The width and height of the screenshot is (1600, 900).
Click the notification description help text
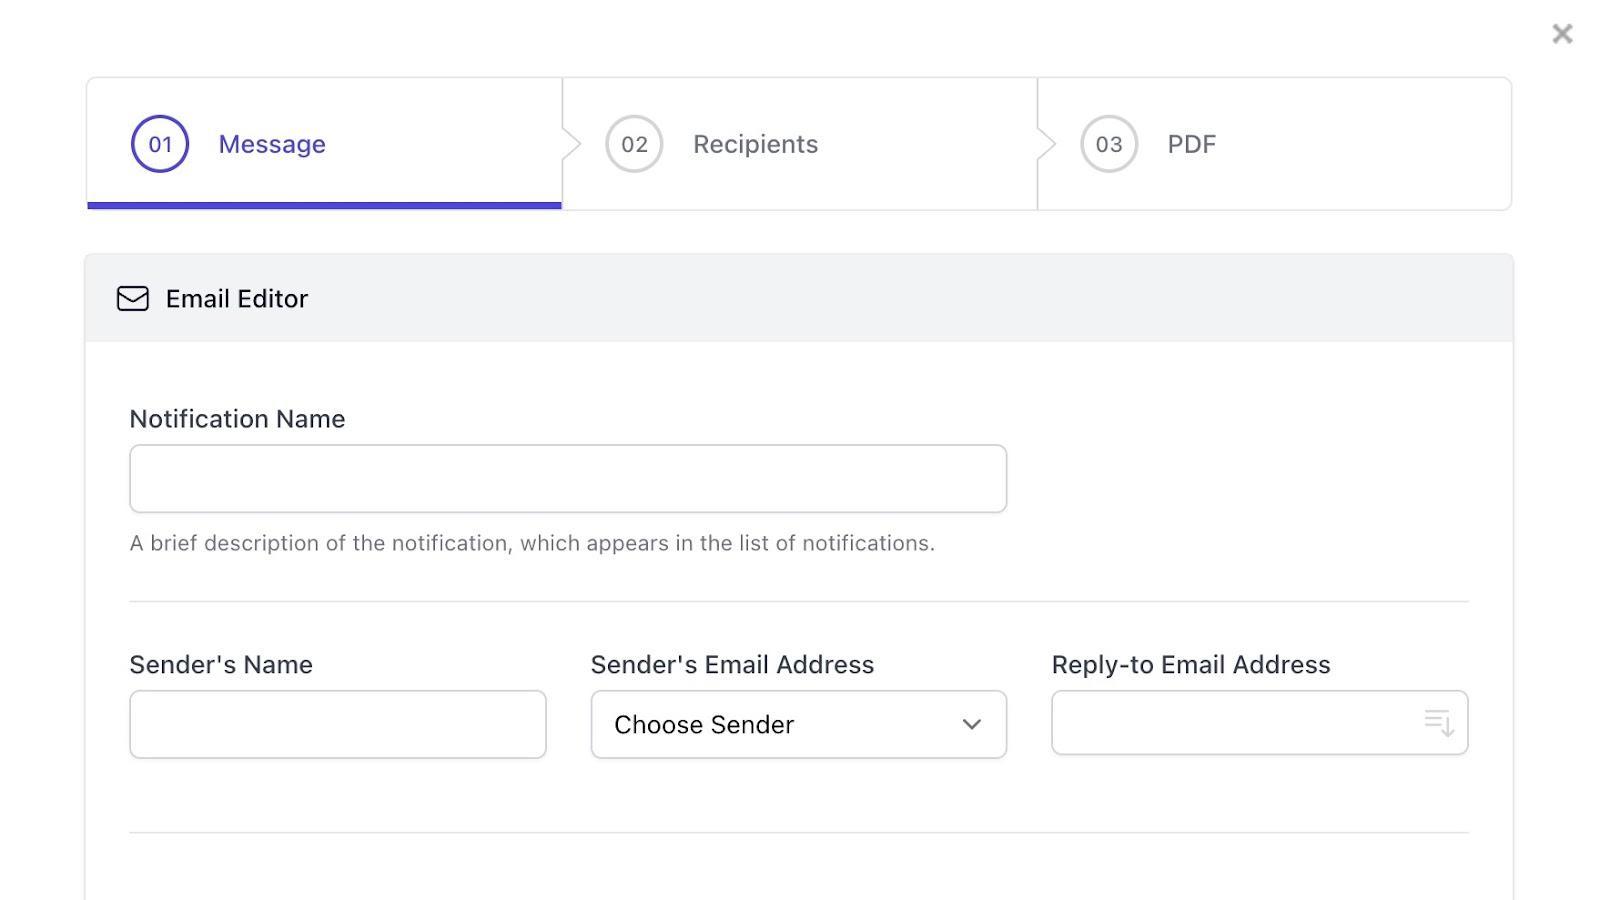532,543
